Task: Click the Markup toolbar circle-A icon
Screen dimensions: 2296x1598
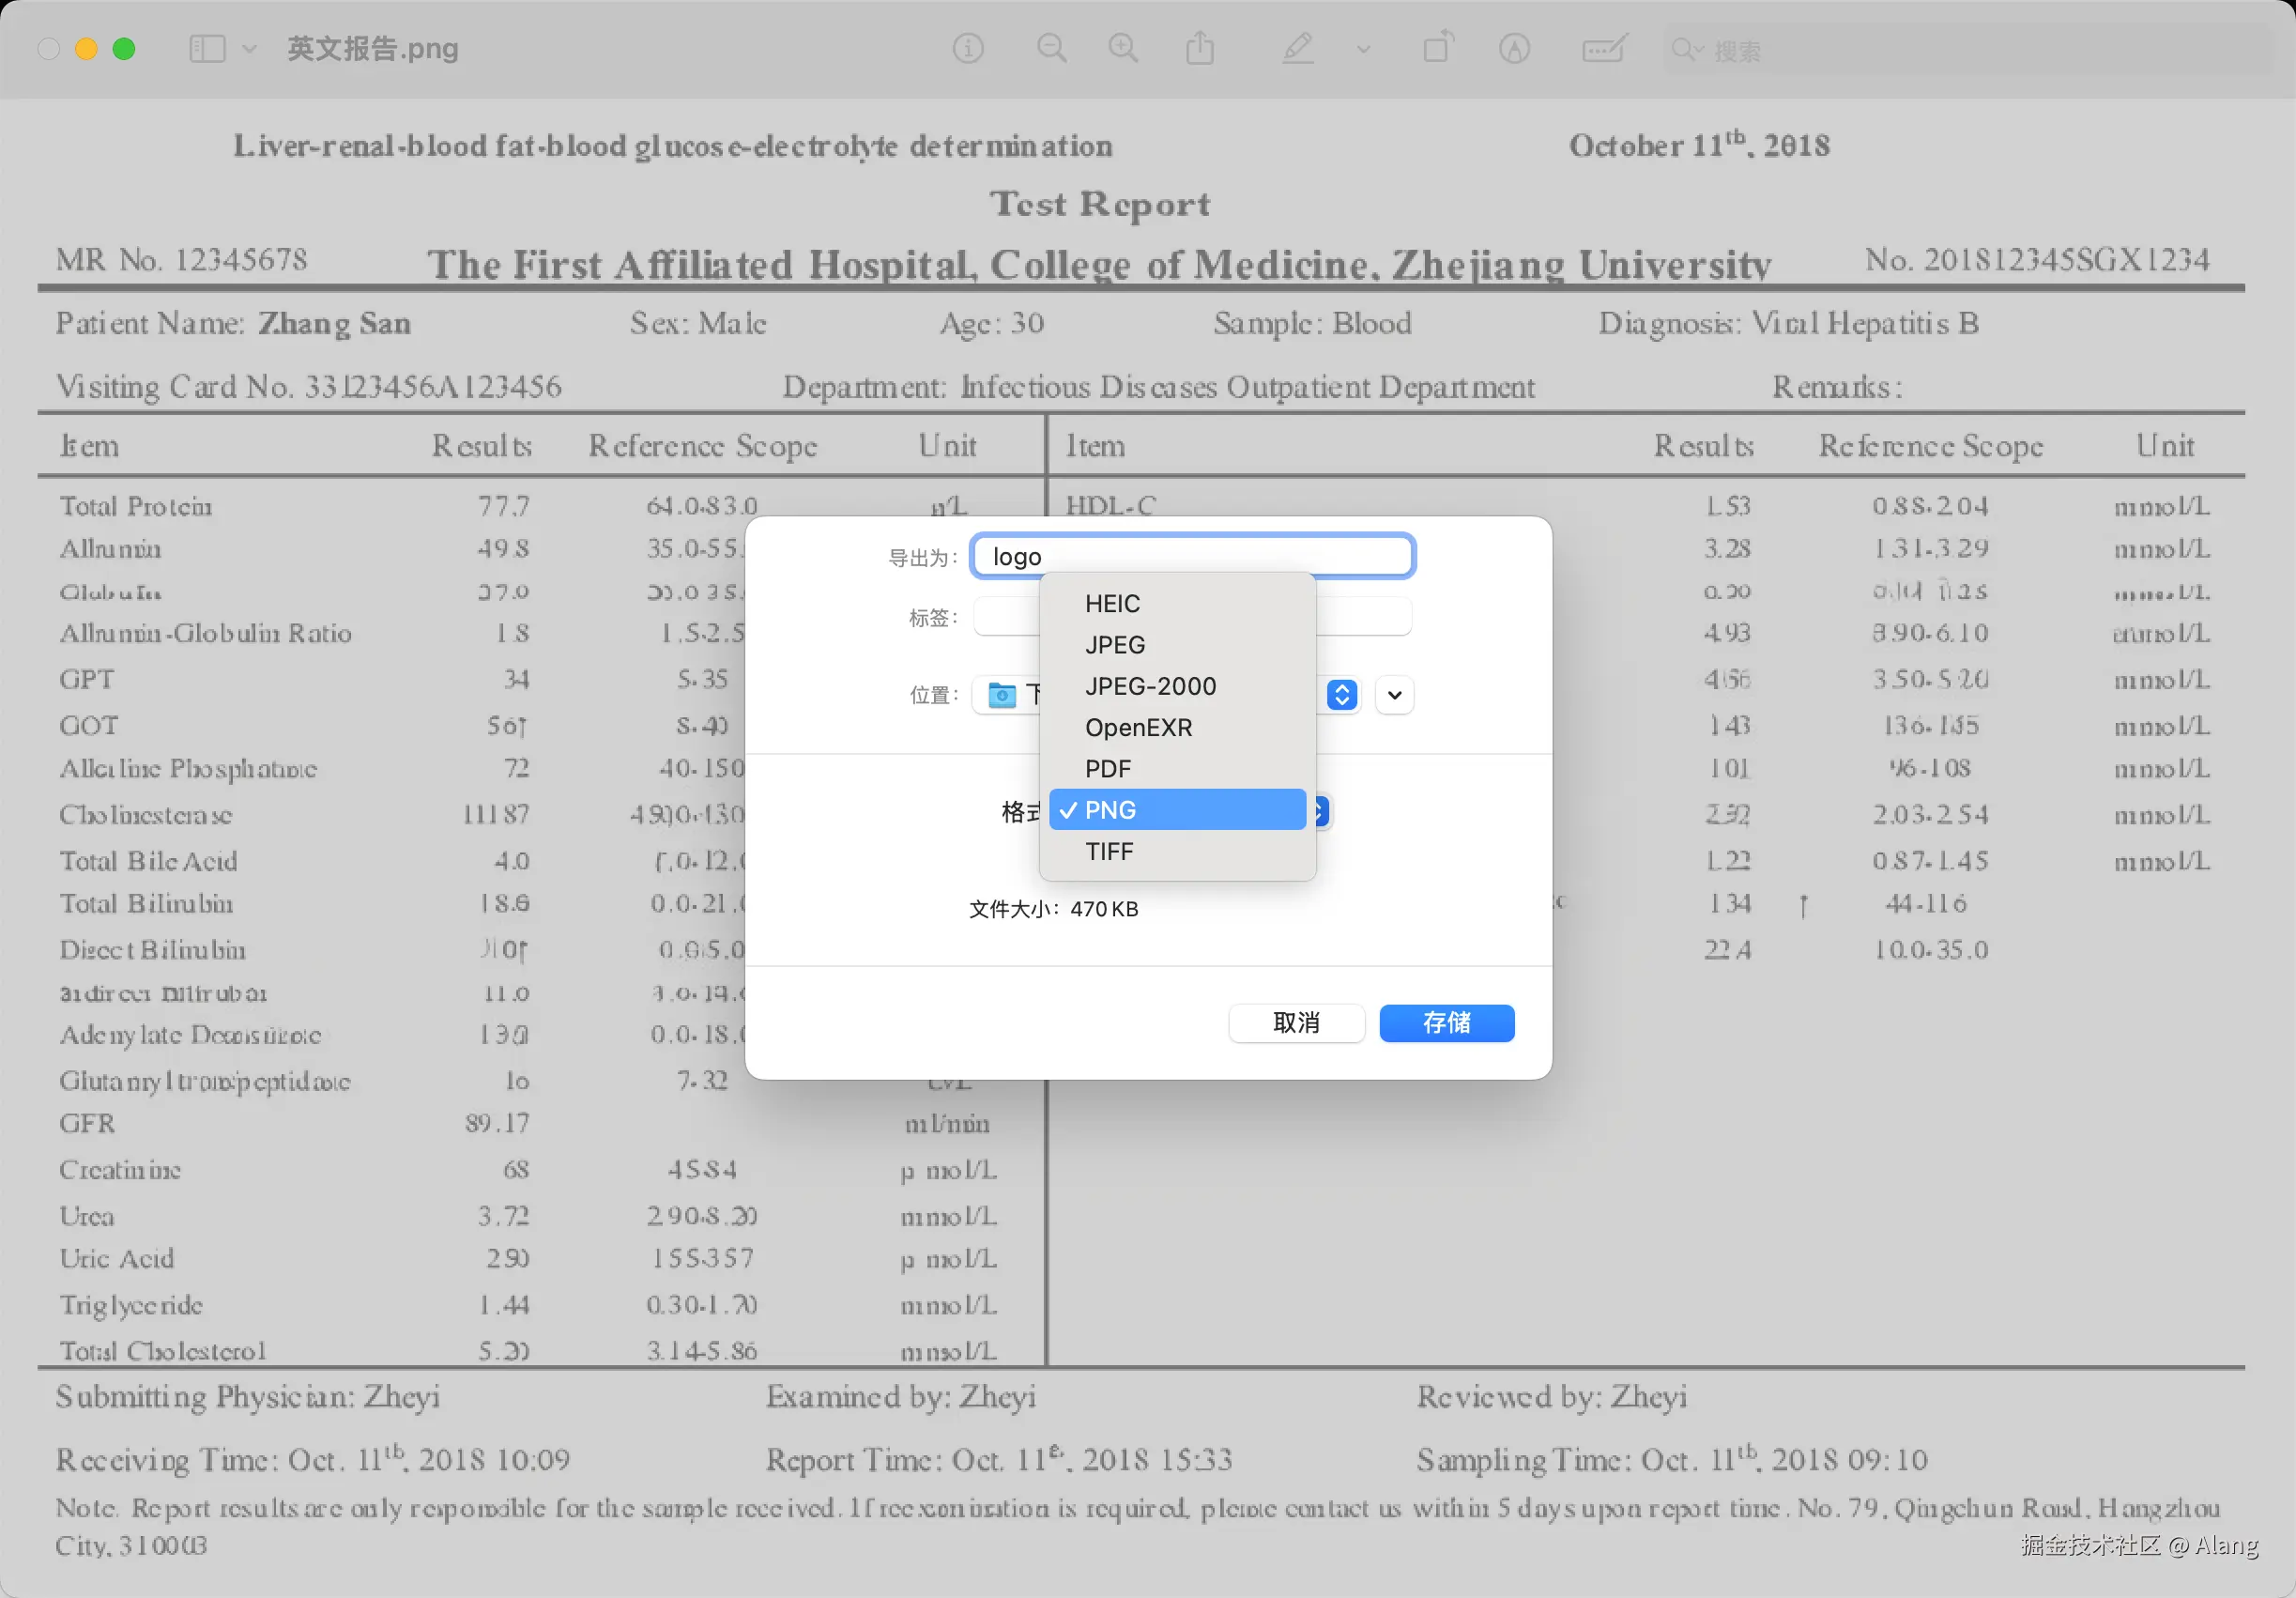Action: coord(1514,48)
